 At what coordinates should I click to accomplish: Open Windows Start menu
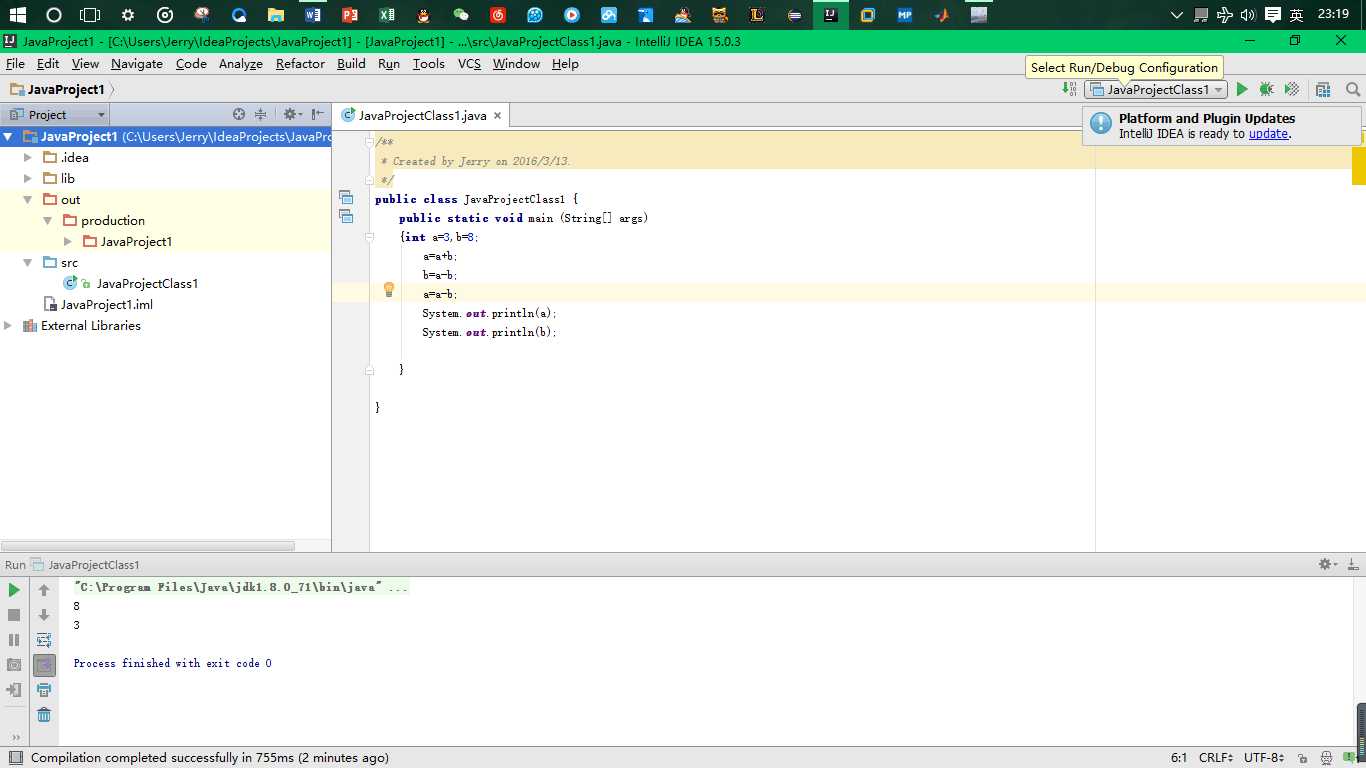[x=17, y=15]
